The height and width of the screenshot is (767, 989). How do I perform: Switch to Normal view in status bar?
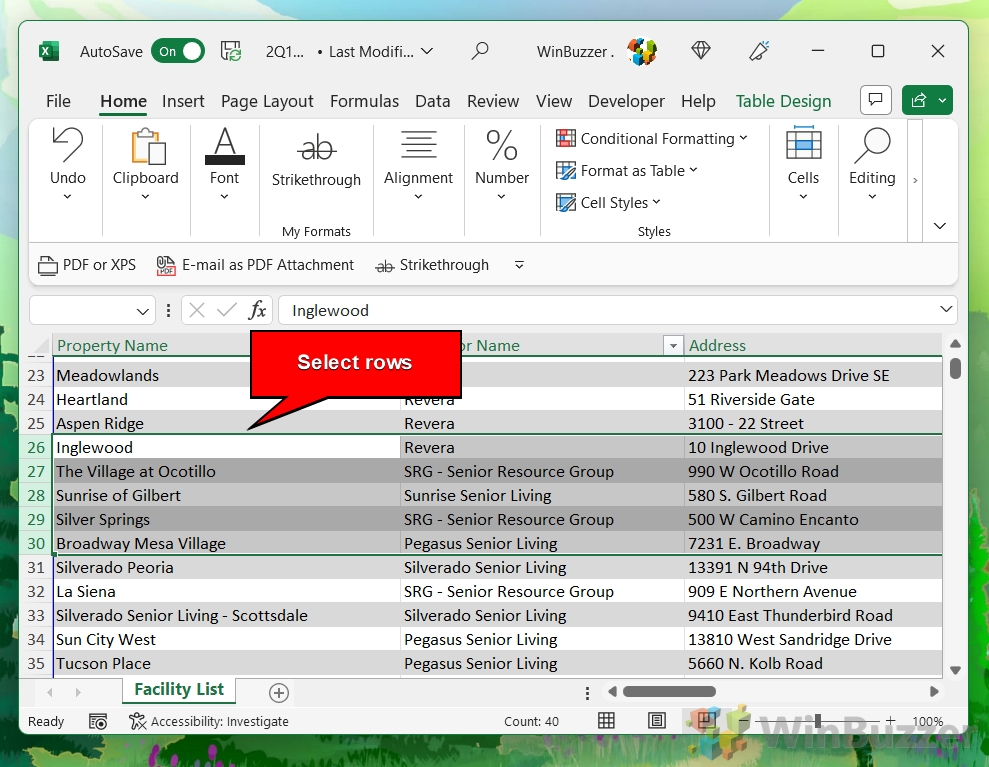coord(606,720)
